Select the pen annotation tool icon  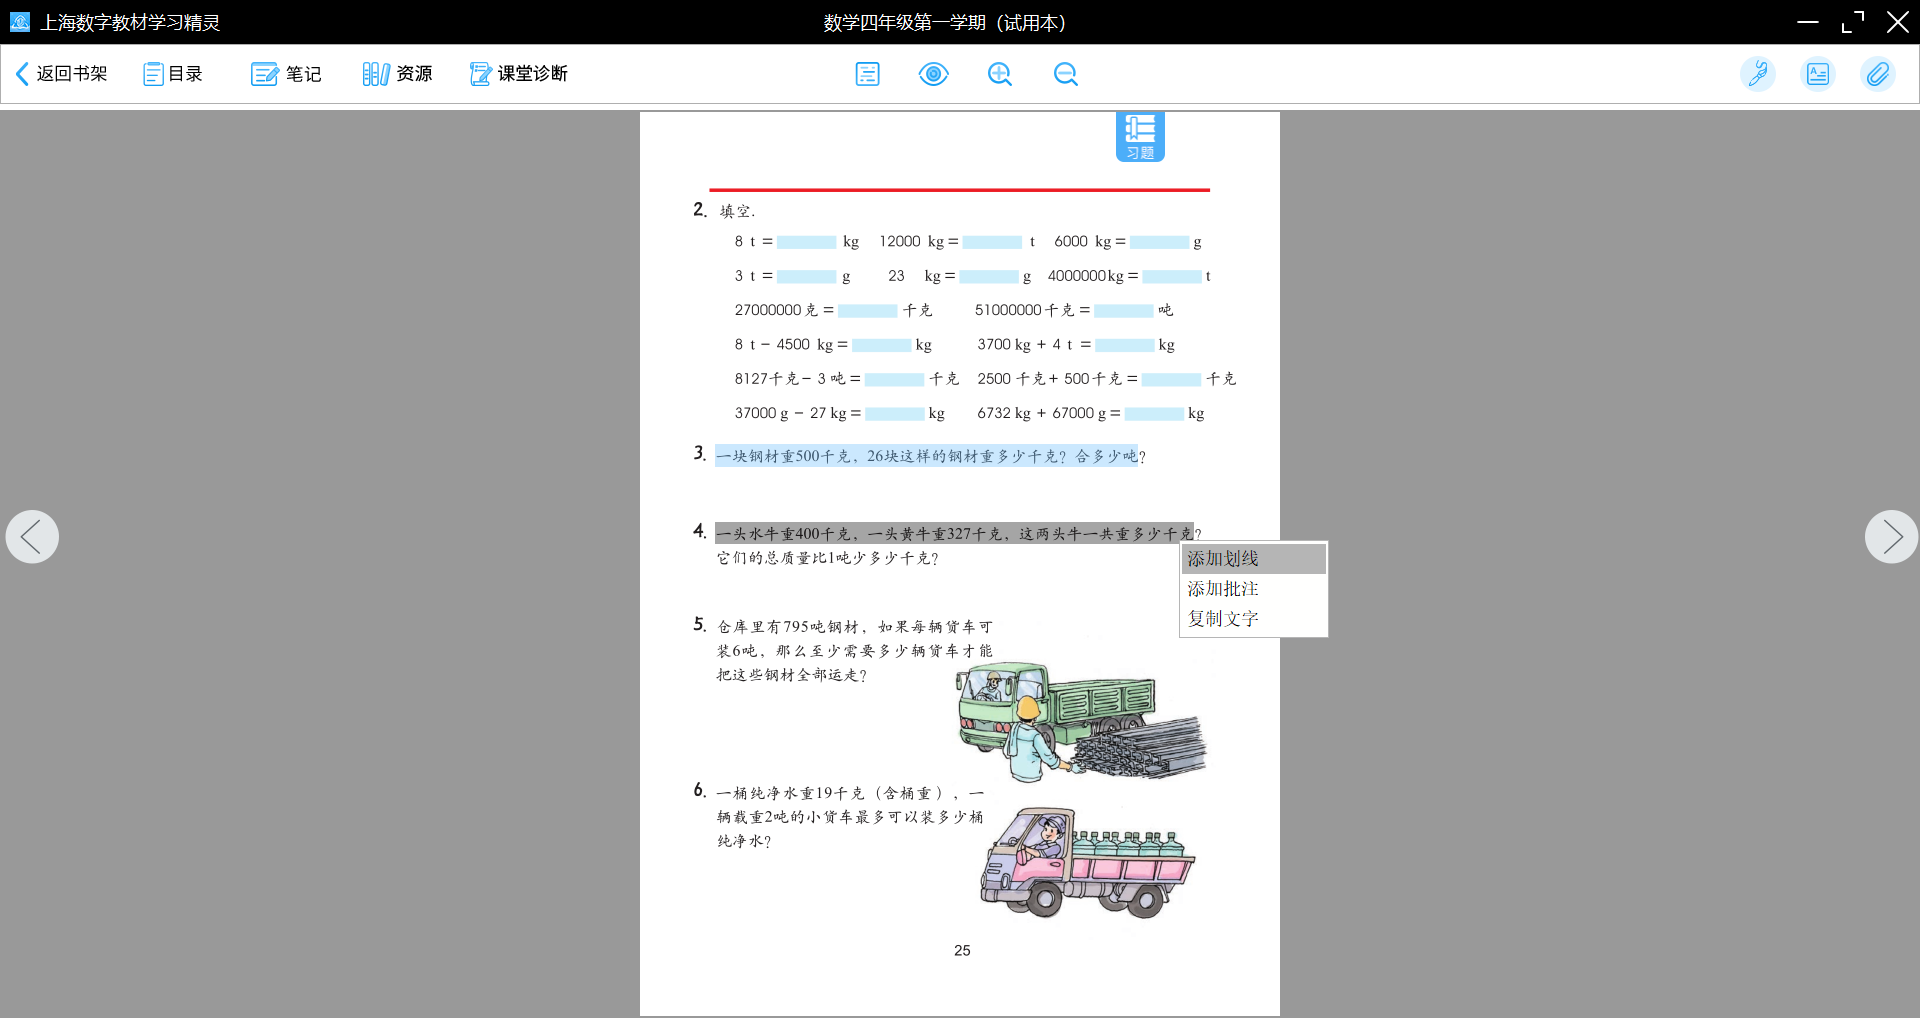coord(1757,74)
